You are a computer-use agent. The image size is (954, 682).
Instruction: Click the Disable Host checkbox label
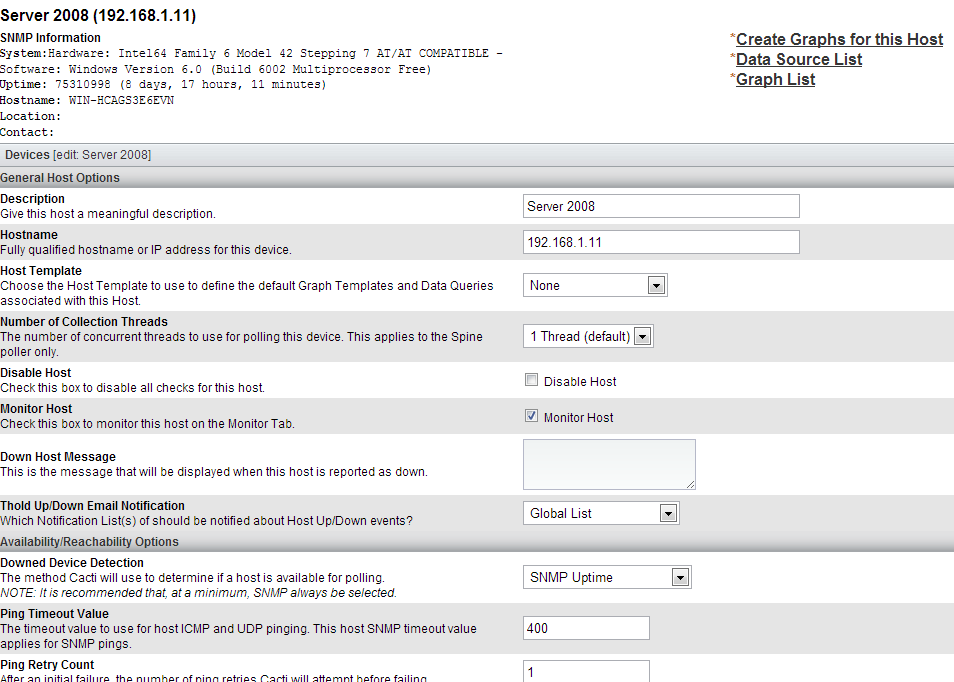click(x=580, y=381)
